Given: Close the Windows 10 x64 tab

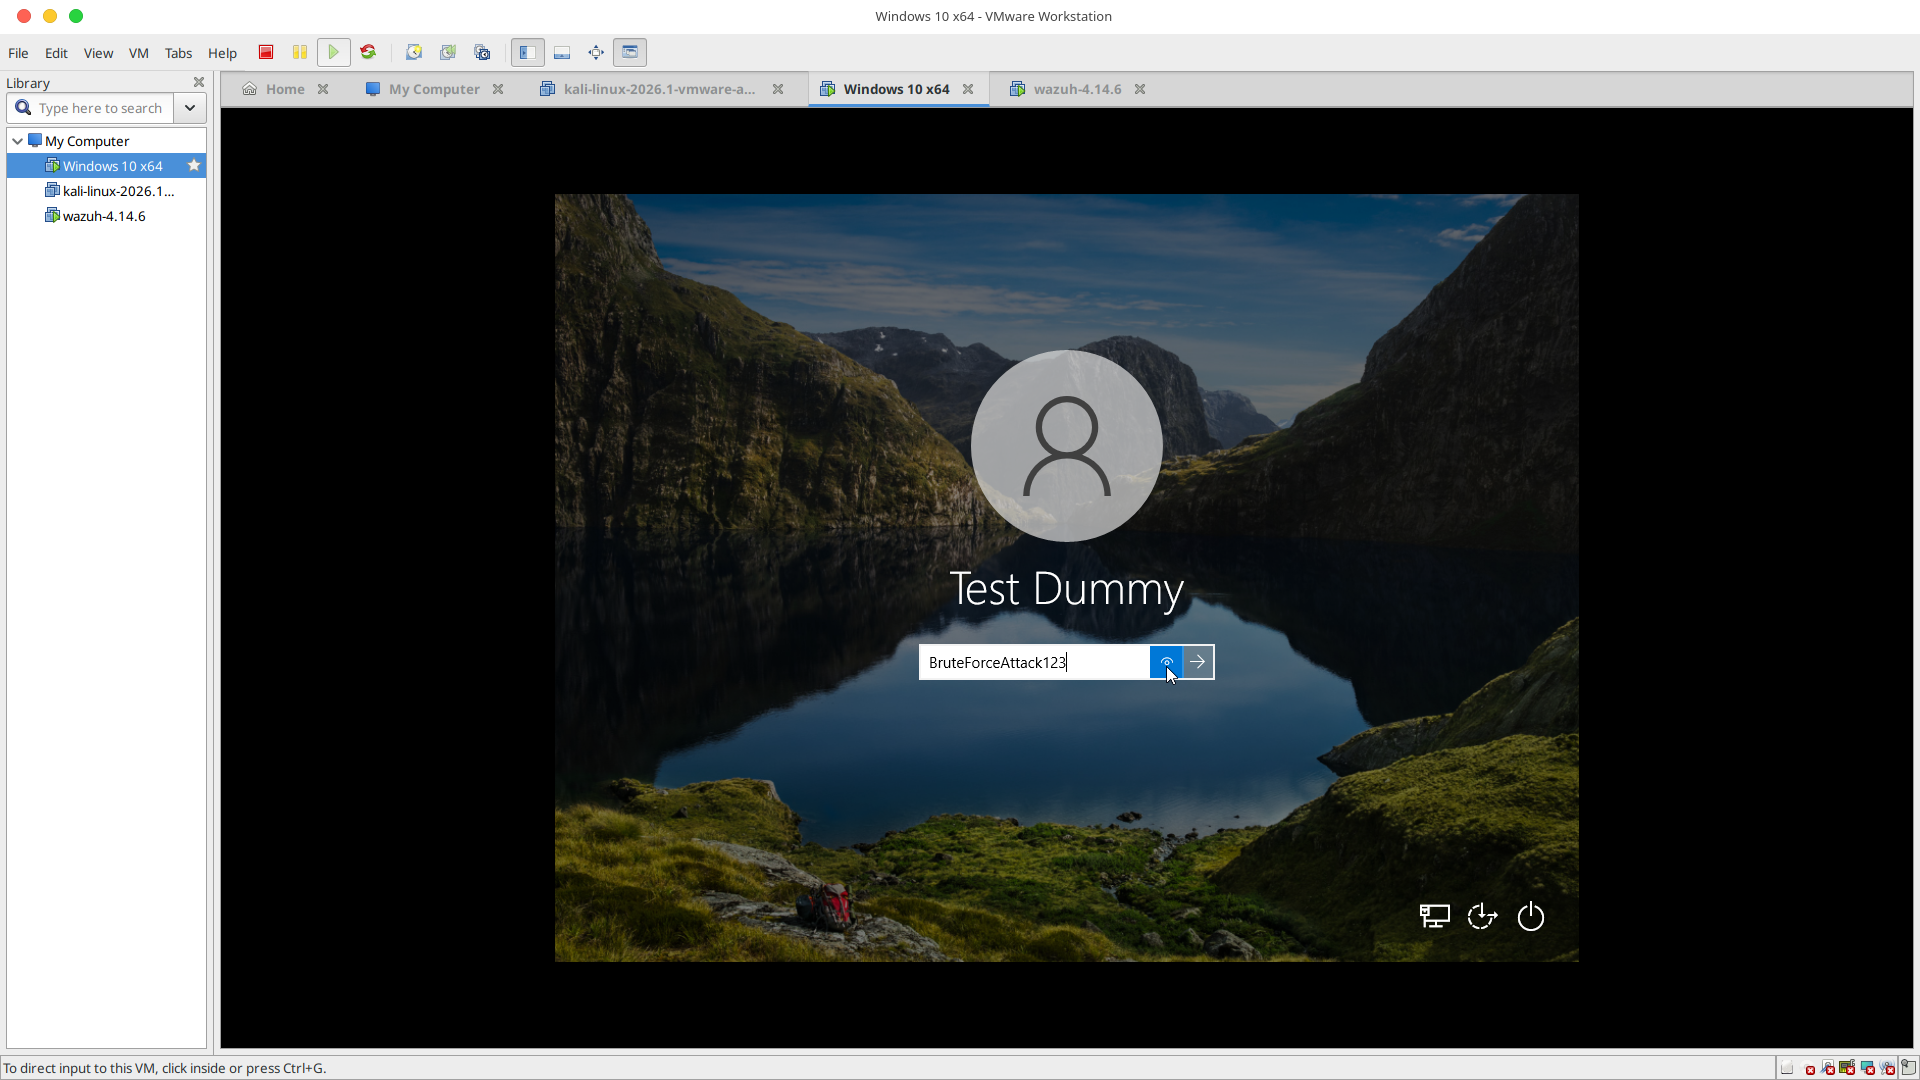Looking at the screenshot, I should coord(968,89).
